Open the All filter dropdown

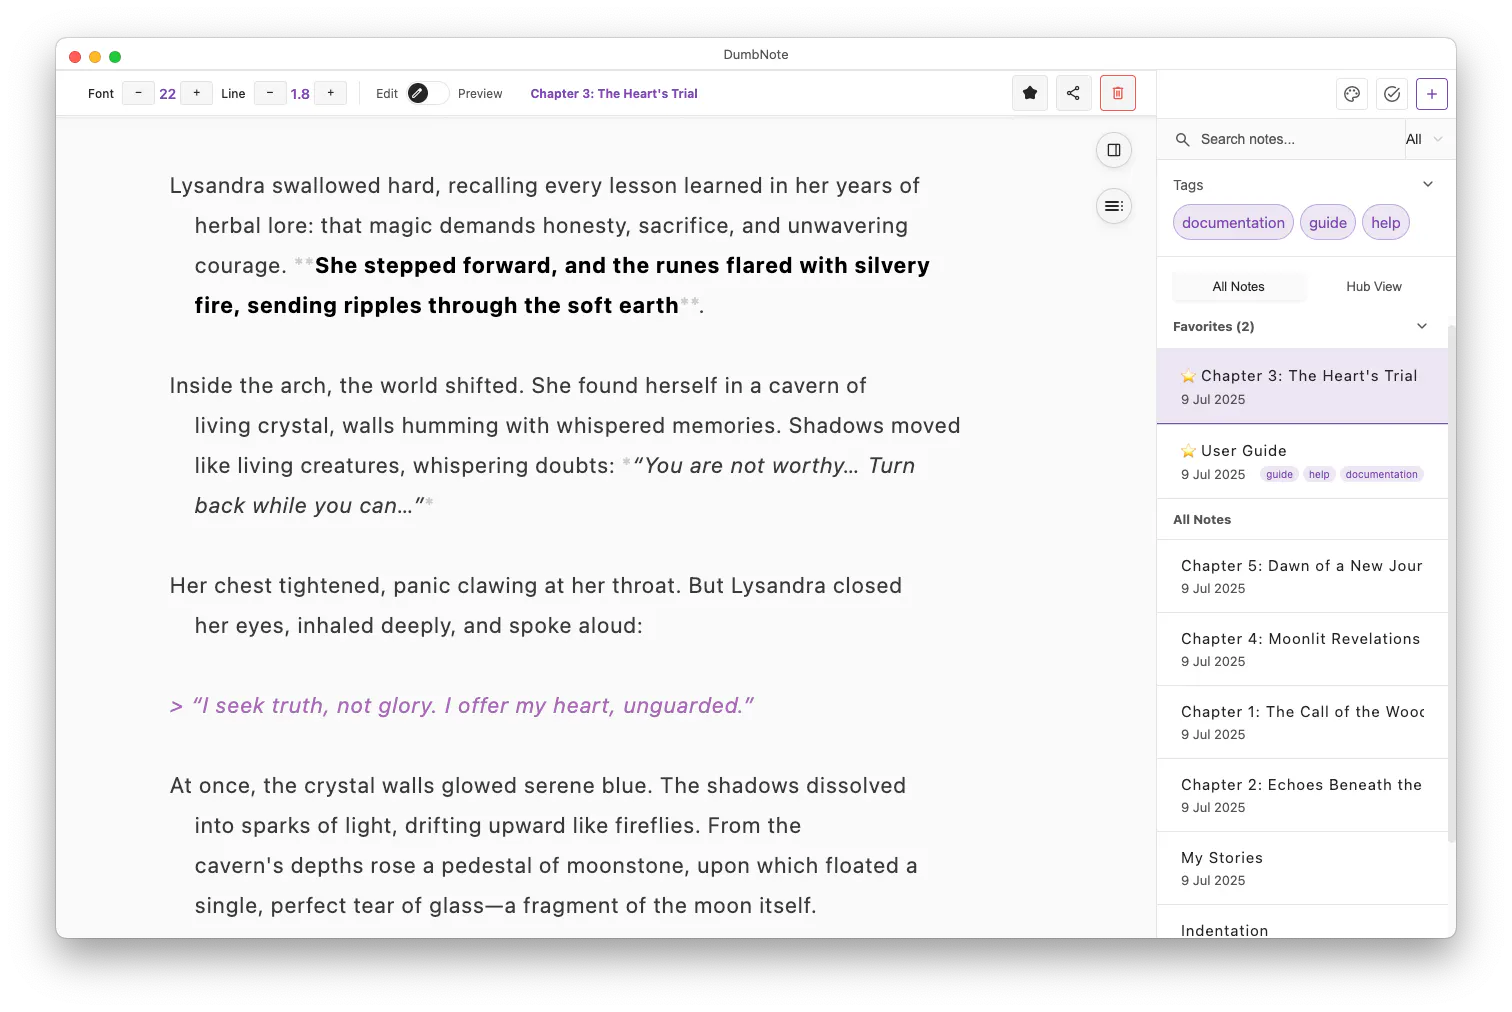1424,140
